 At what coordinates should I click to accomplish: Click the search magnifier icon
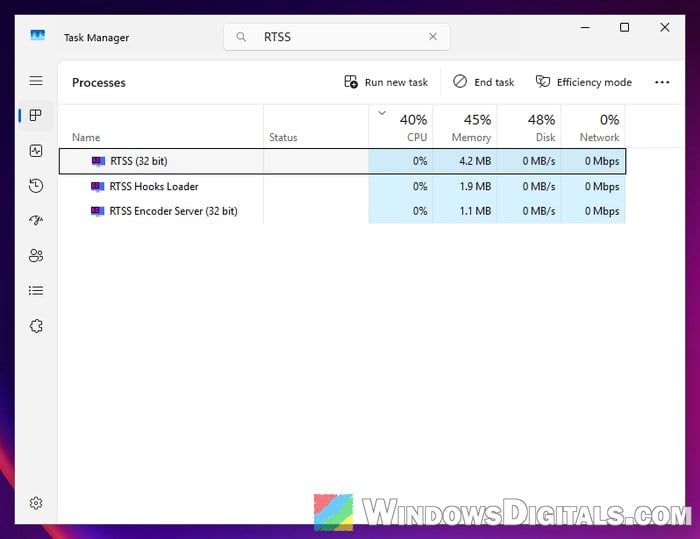tap(241, 37)
